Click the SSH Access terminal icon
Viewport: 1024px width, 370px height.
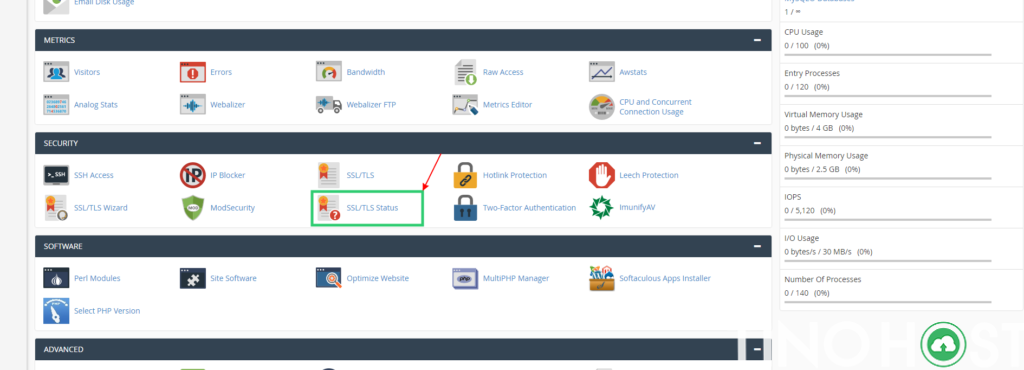pos(56,175)
